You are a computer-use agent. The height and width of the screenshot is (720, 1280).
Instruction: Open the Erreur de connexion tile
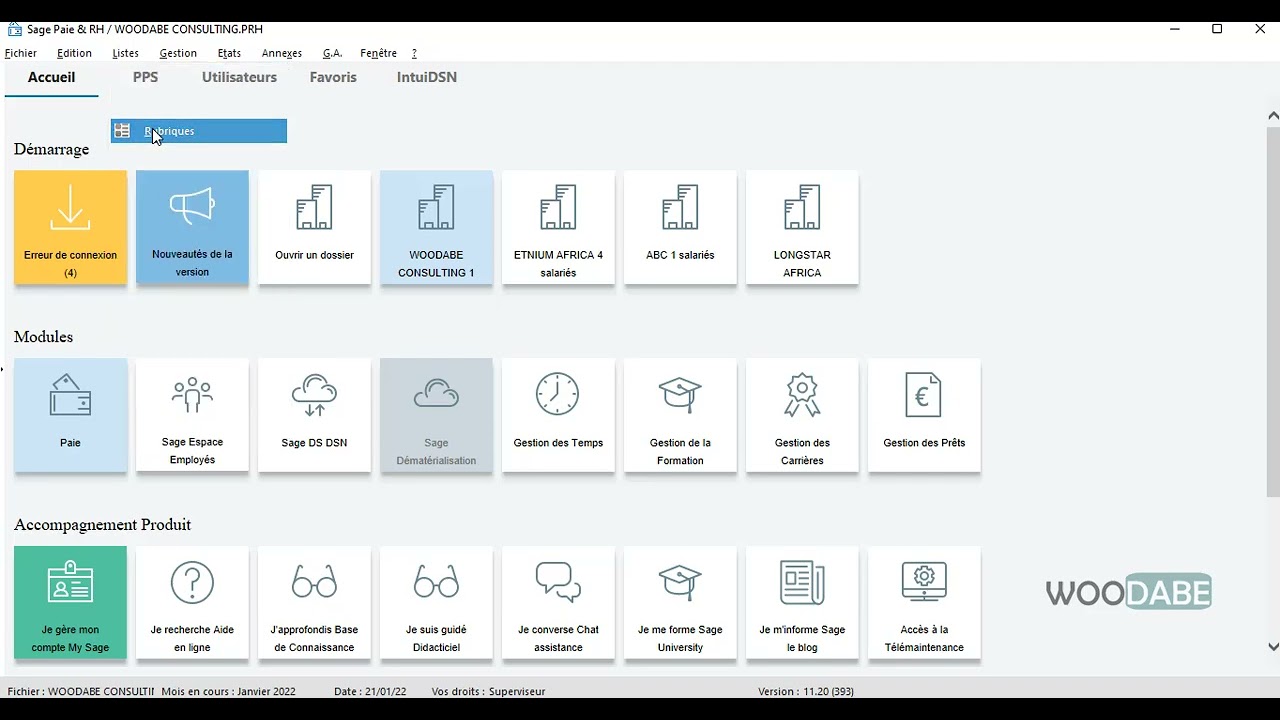[x=70, y=228]
